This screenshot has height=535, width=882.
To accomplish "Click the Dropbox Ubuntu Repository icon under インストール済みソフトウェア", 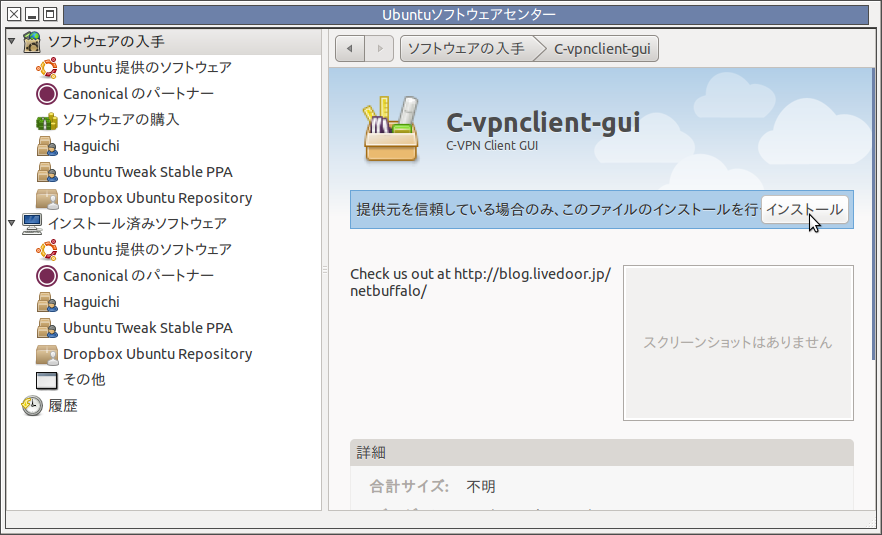I will 47,354.
